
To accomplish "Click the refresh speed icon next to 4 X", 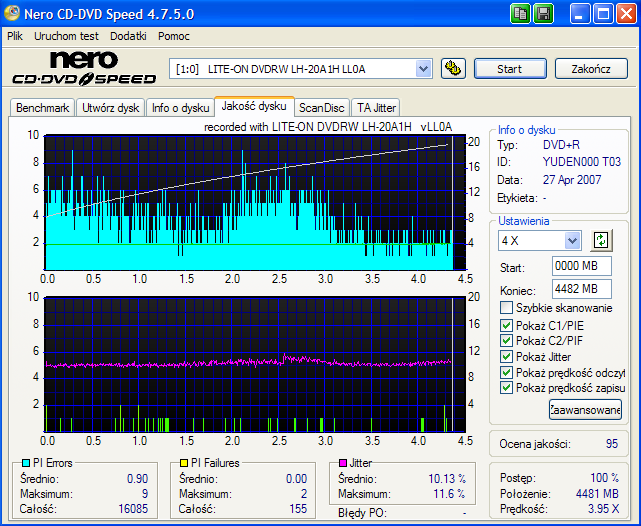I will [601, 240].
